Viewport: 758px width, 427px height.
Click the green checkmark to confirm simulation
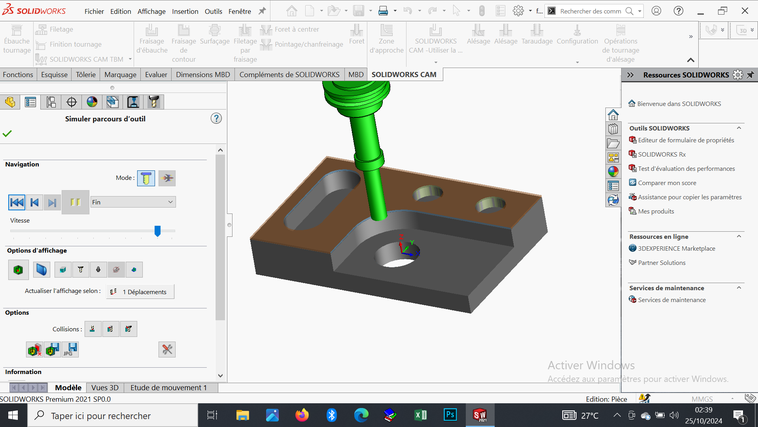pos(8,133)
